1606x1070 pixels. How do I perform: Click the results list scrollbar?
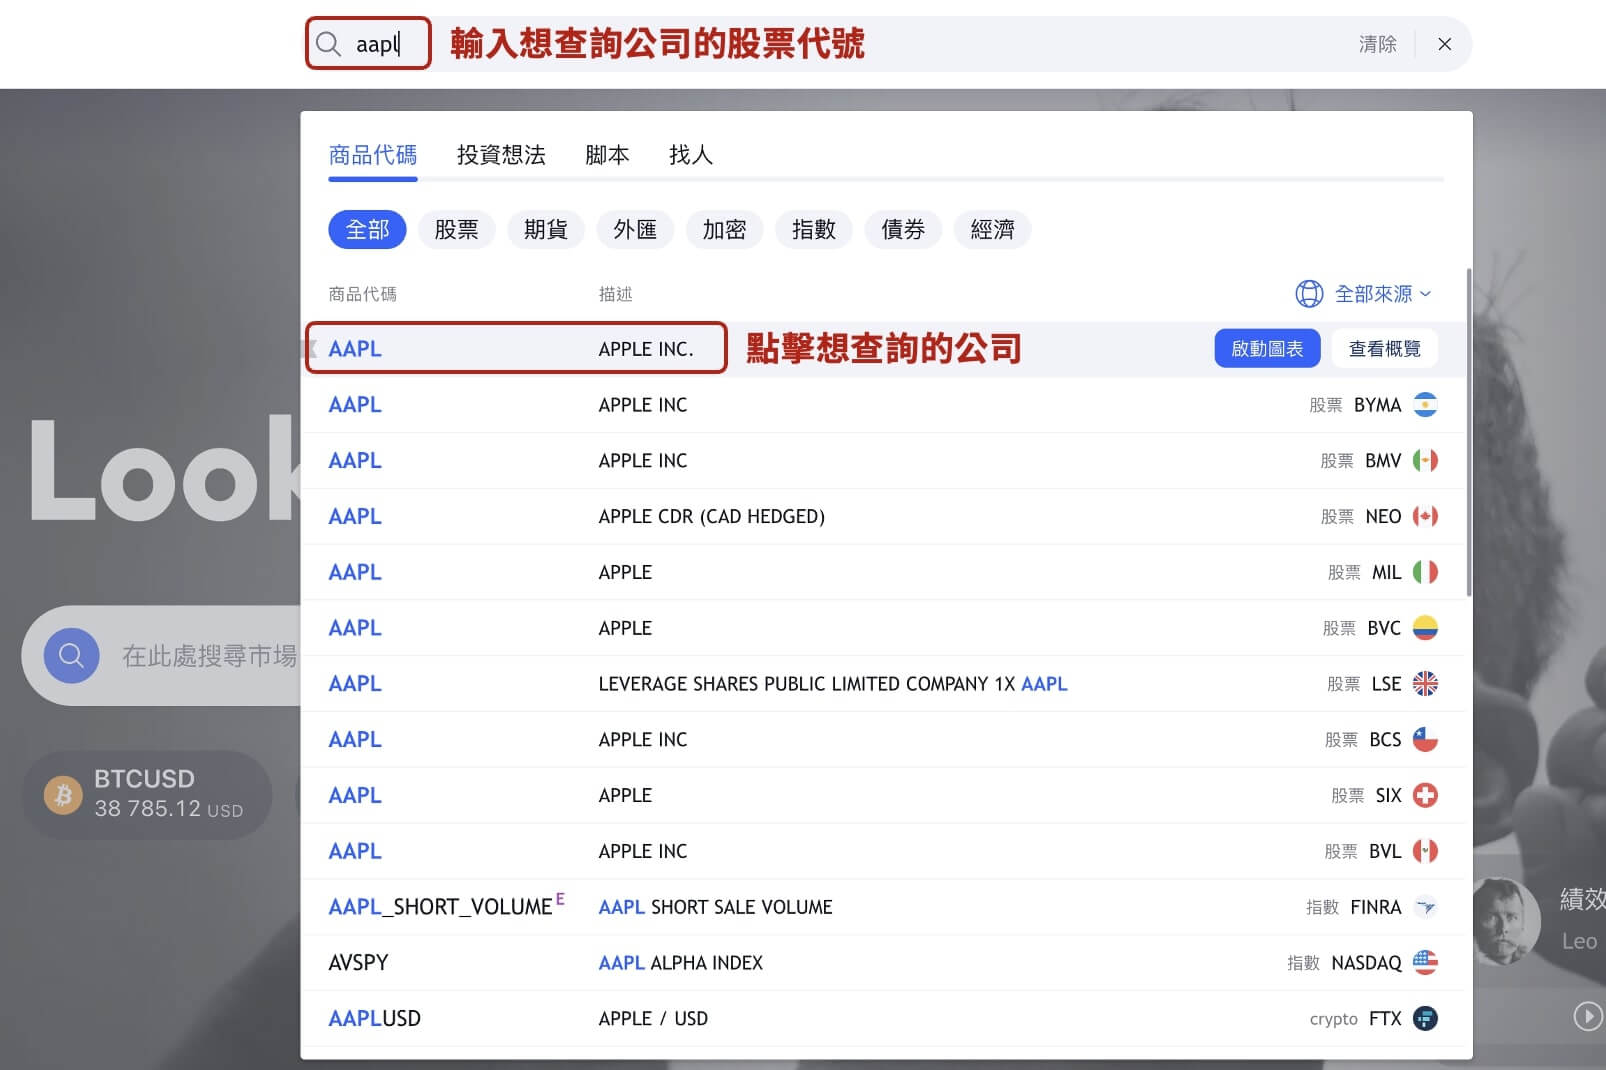click(x=1468, y=432)
